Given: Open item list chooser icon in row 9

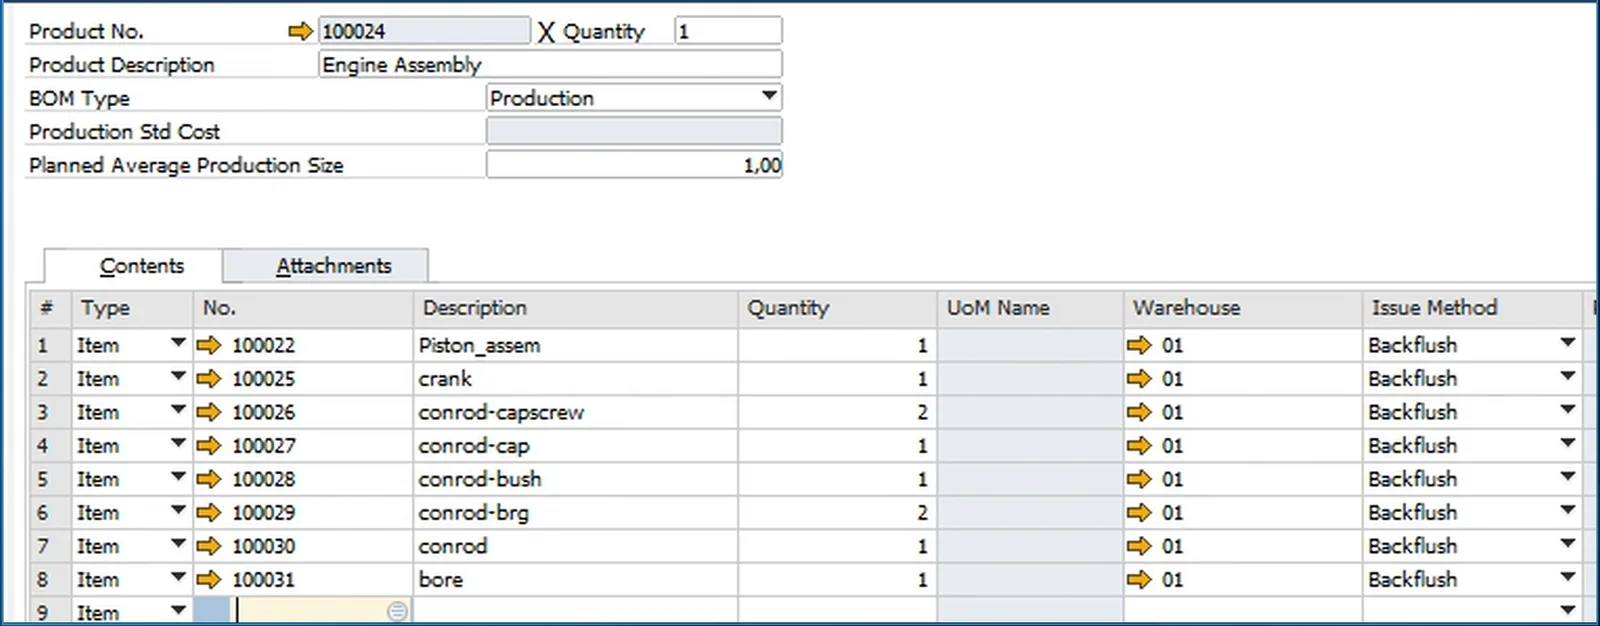Looking at the screenshot, I should coord(397,611).
